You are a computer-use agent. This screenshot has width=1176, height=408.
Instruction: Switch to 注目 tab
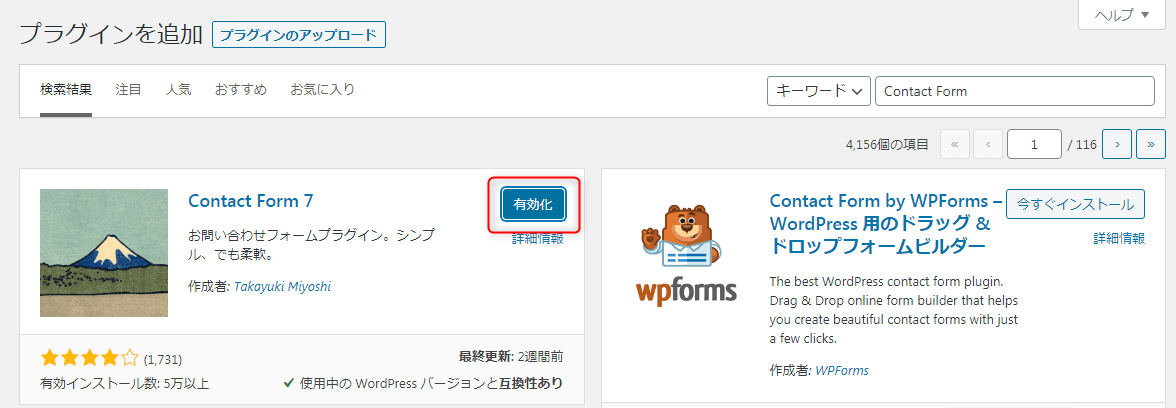coord(128,90)
